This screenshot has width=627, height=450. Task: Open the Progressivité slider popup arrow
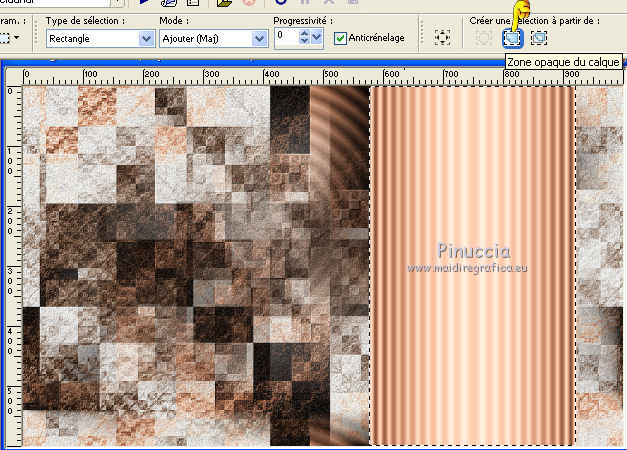pyautogui.click(x=316, y=37)
